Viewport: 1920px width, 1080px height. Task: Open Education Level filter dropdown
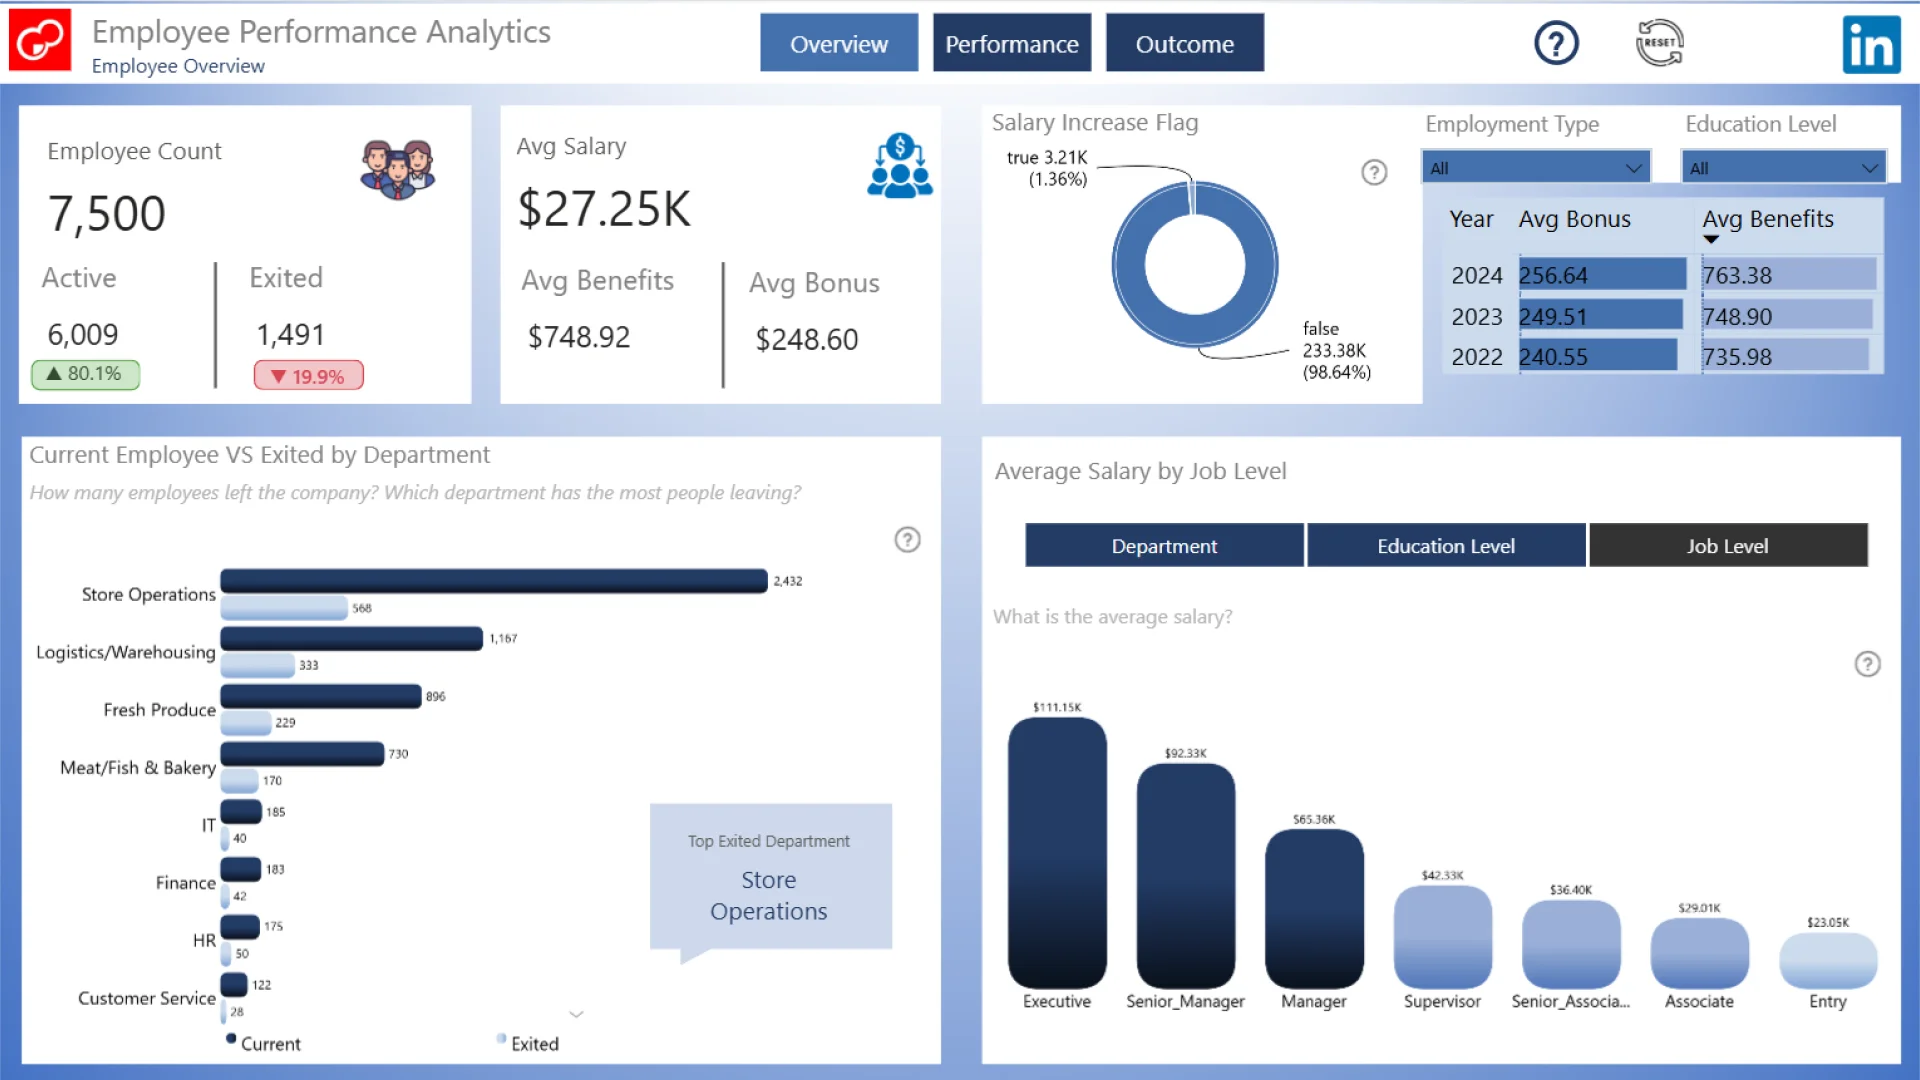[x=1783, y=168]
